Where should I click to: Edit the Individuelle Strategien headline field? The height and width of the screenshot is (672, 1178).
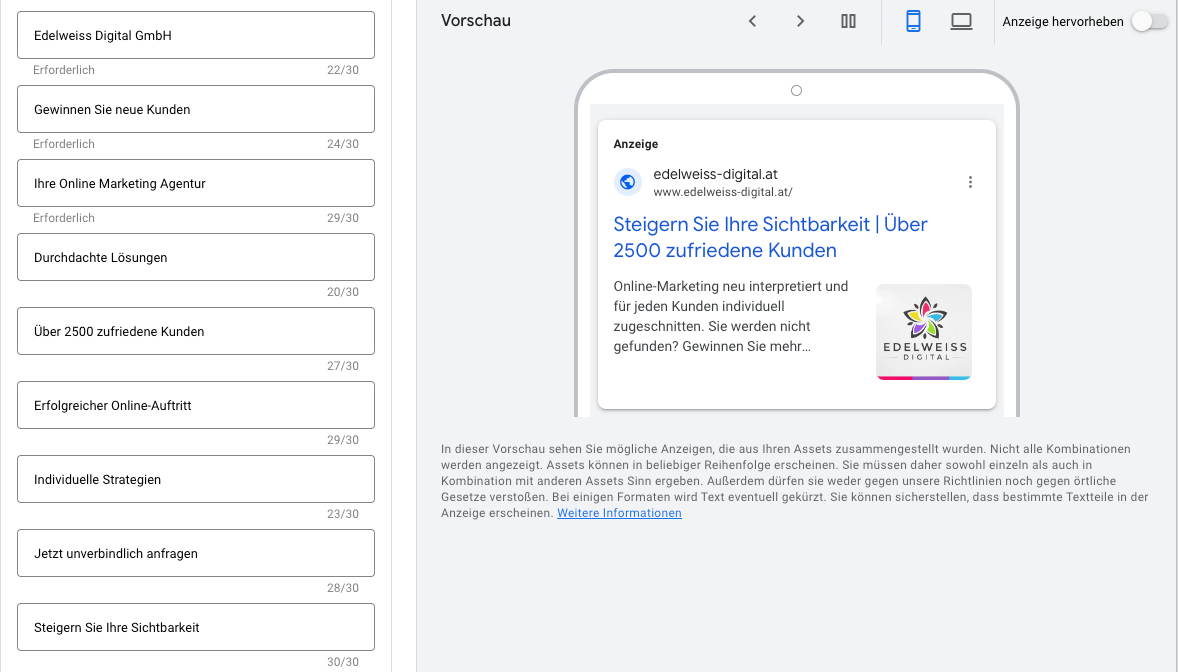coord(196,480)
